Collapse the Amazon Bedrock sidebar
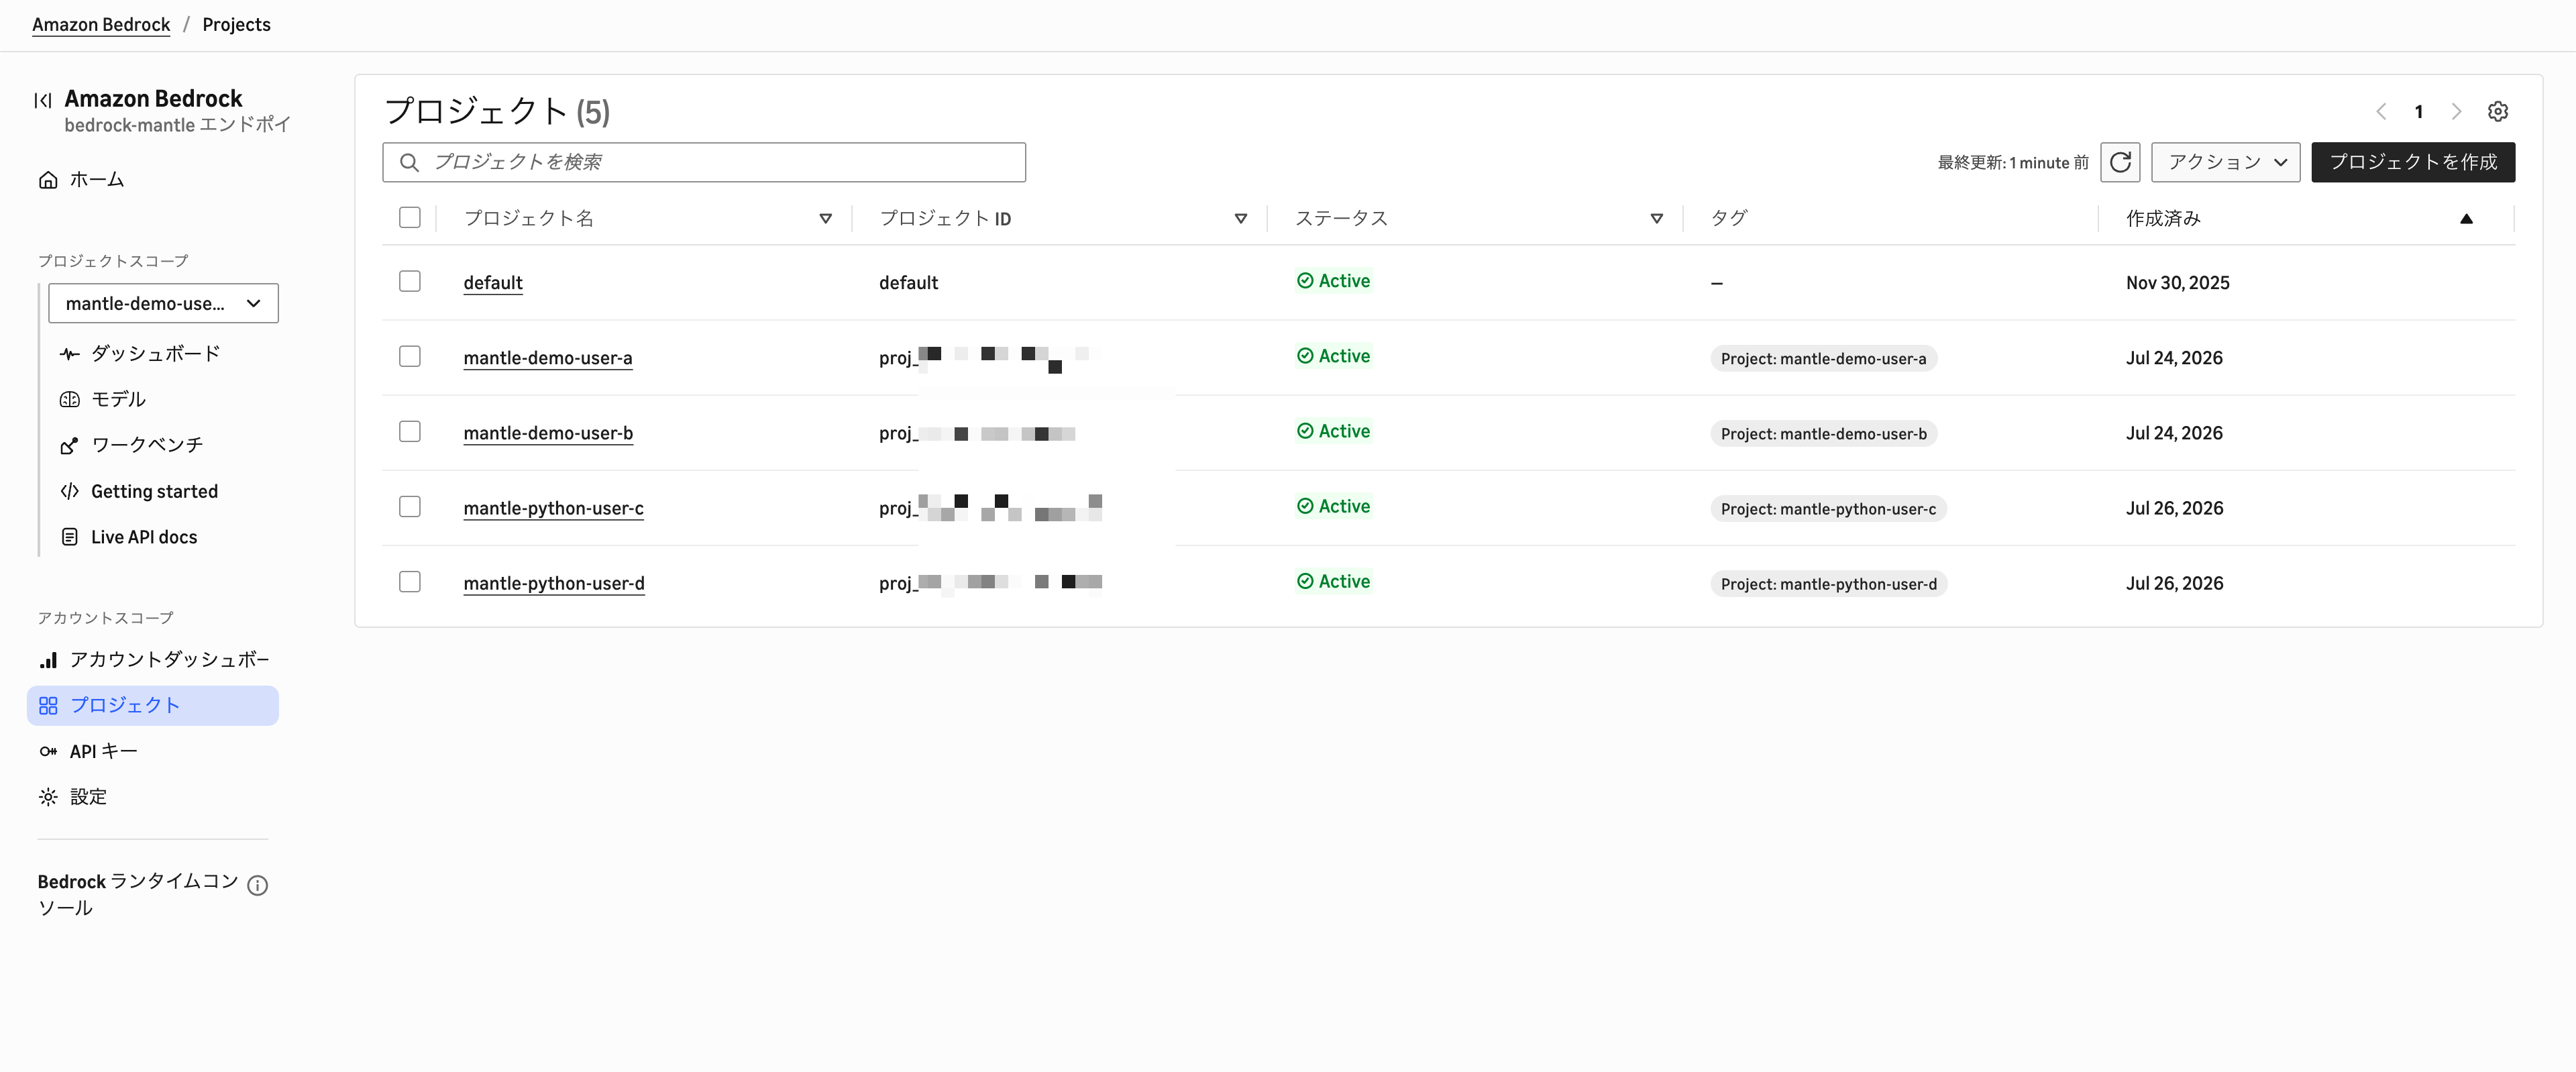This screenshot has height=1072, width=2576. [43, 100]
